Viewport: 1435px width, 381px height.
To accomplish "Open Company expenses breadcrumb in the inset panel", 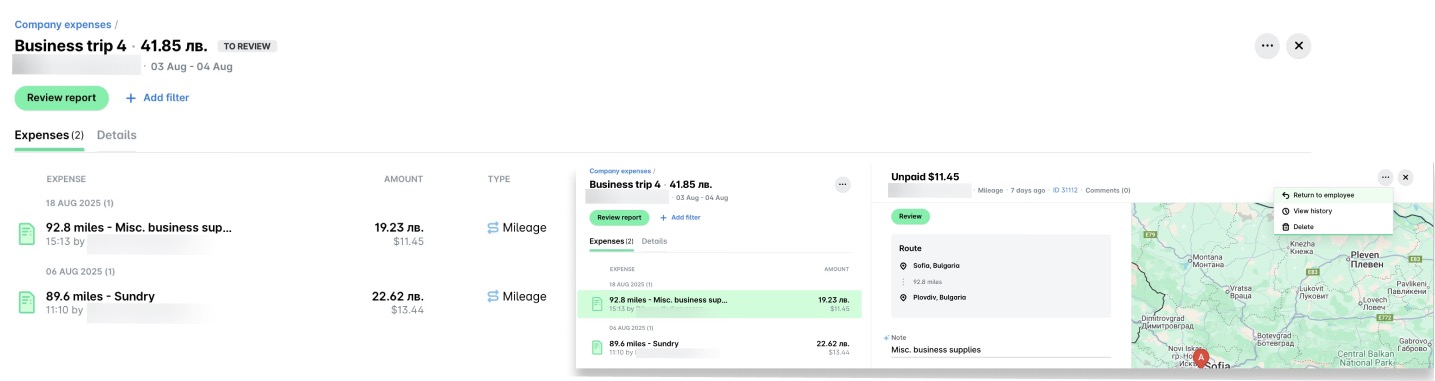I will (619, 171).
